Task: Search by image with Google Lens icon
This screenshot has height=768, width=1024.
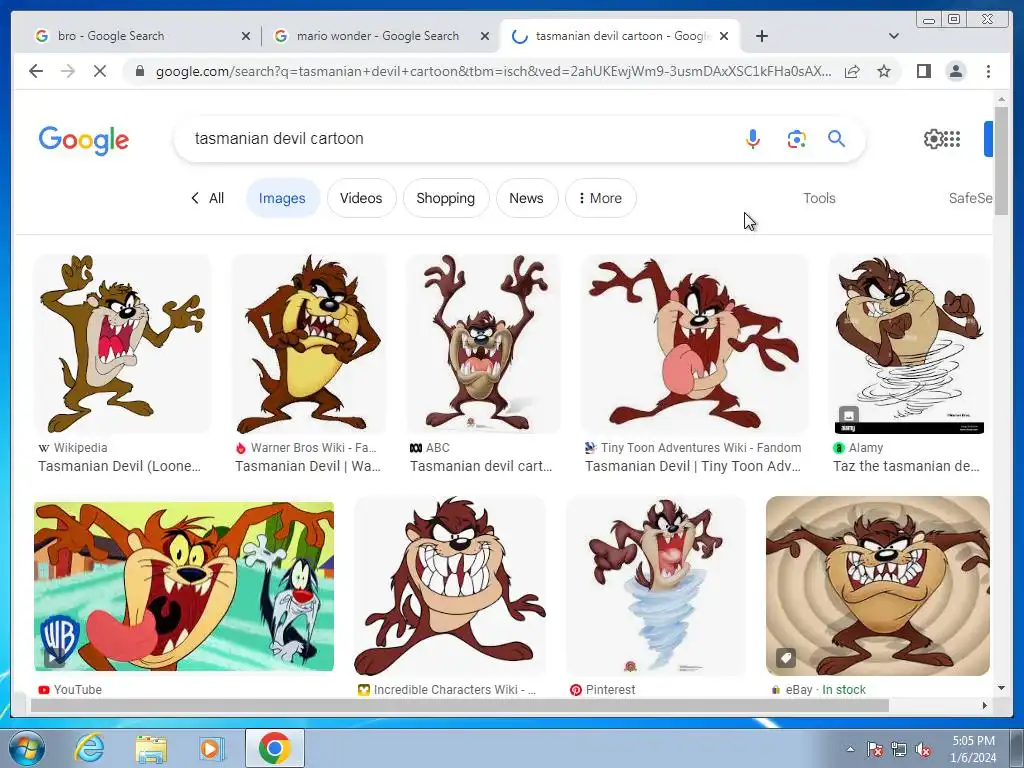Action: (x=796, y=139)
